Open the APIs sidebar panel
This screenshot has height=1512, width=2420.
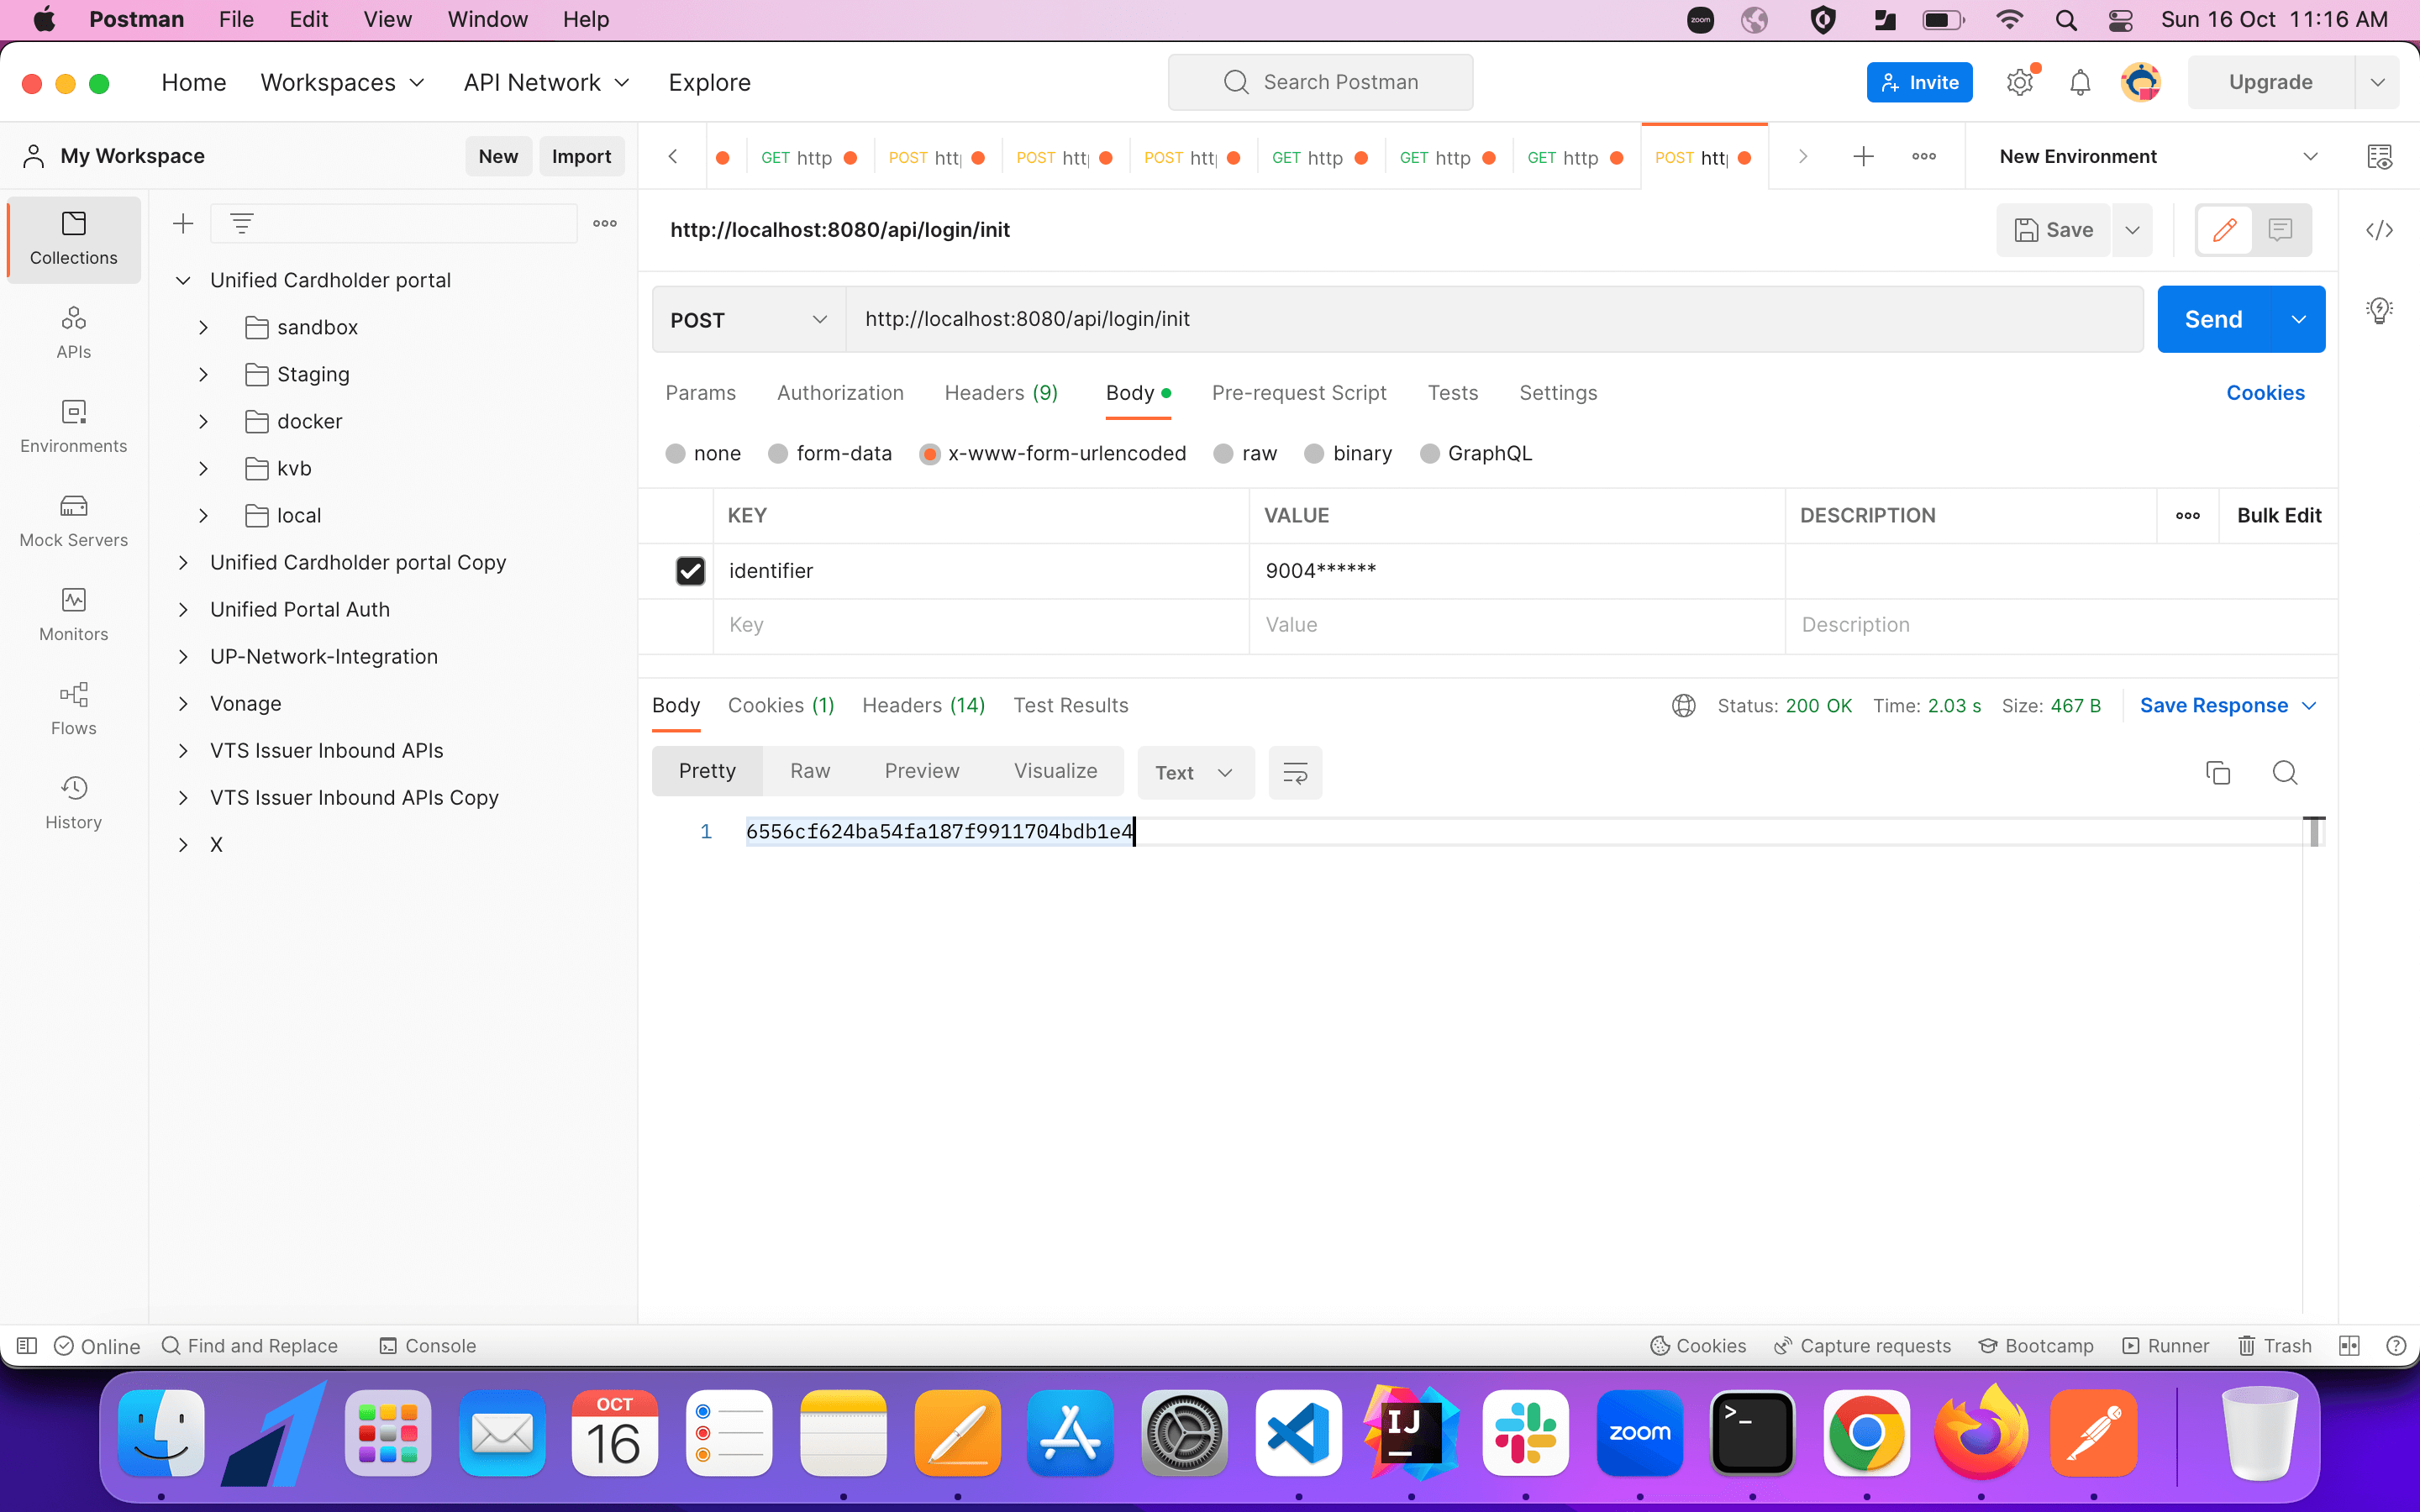73,332
